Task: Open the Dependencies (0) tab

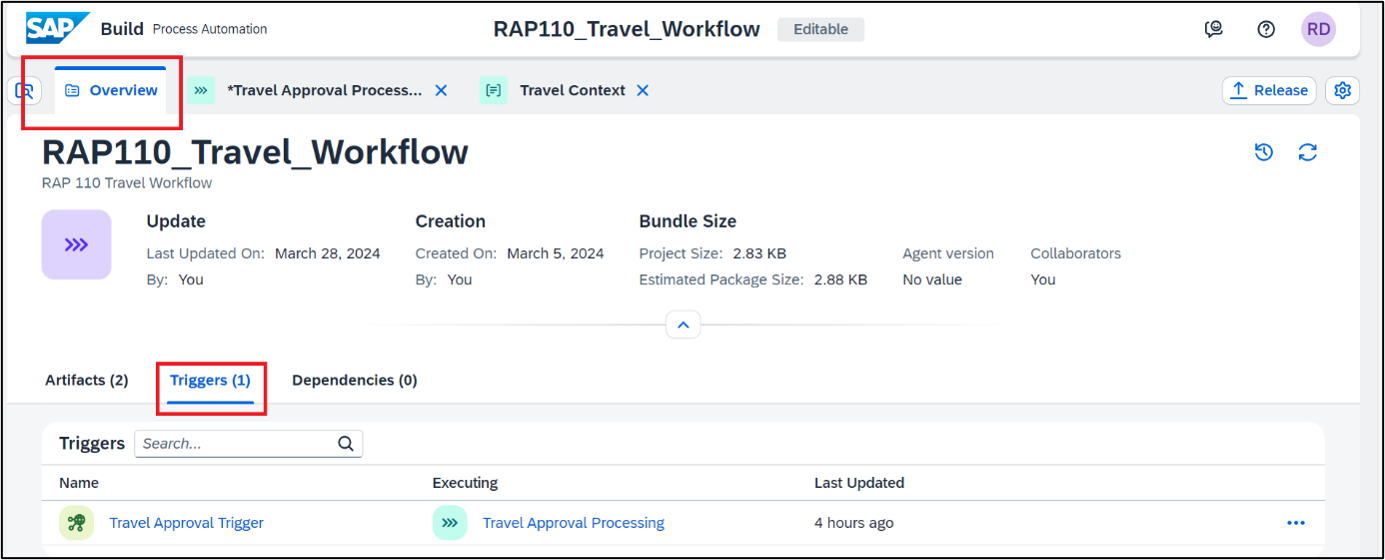Action: [x=355, y=380]
